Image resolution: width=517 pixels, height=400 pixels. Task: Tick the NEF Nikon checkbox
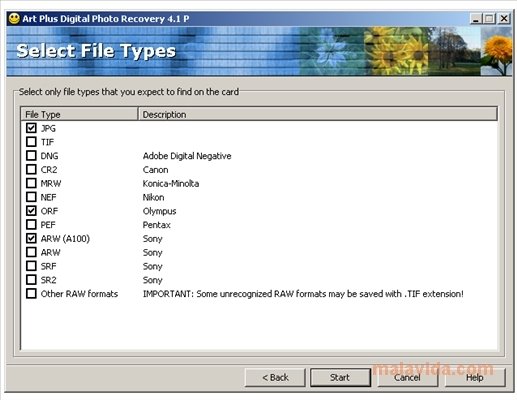pyautogui.click(x=31, y=197)
